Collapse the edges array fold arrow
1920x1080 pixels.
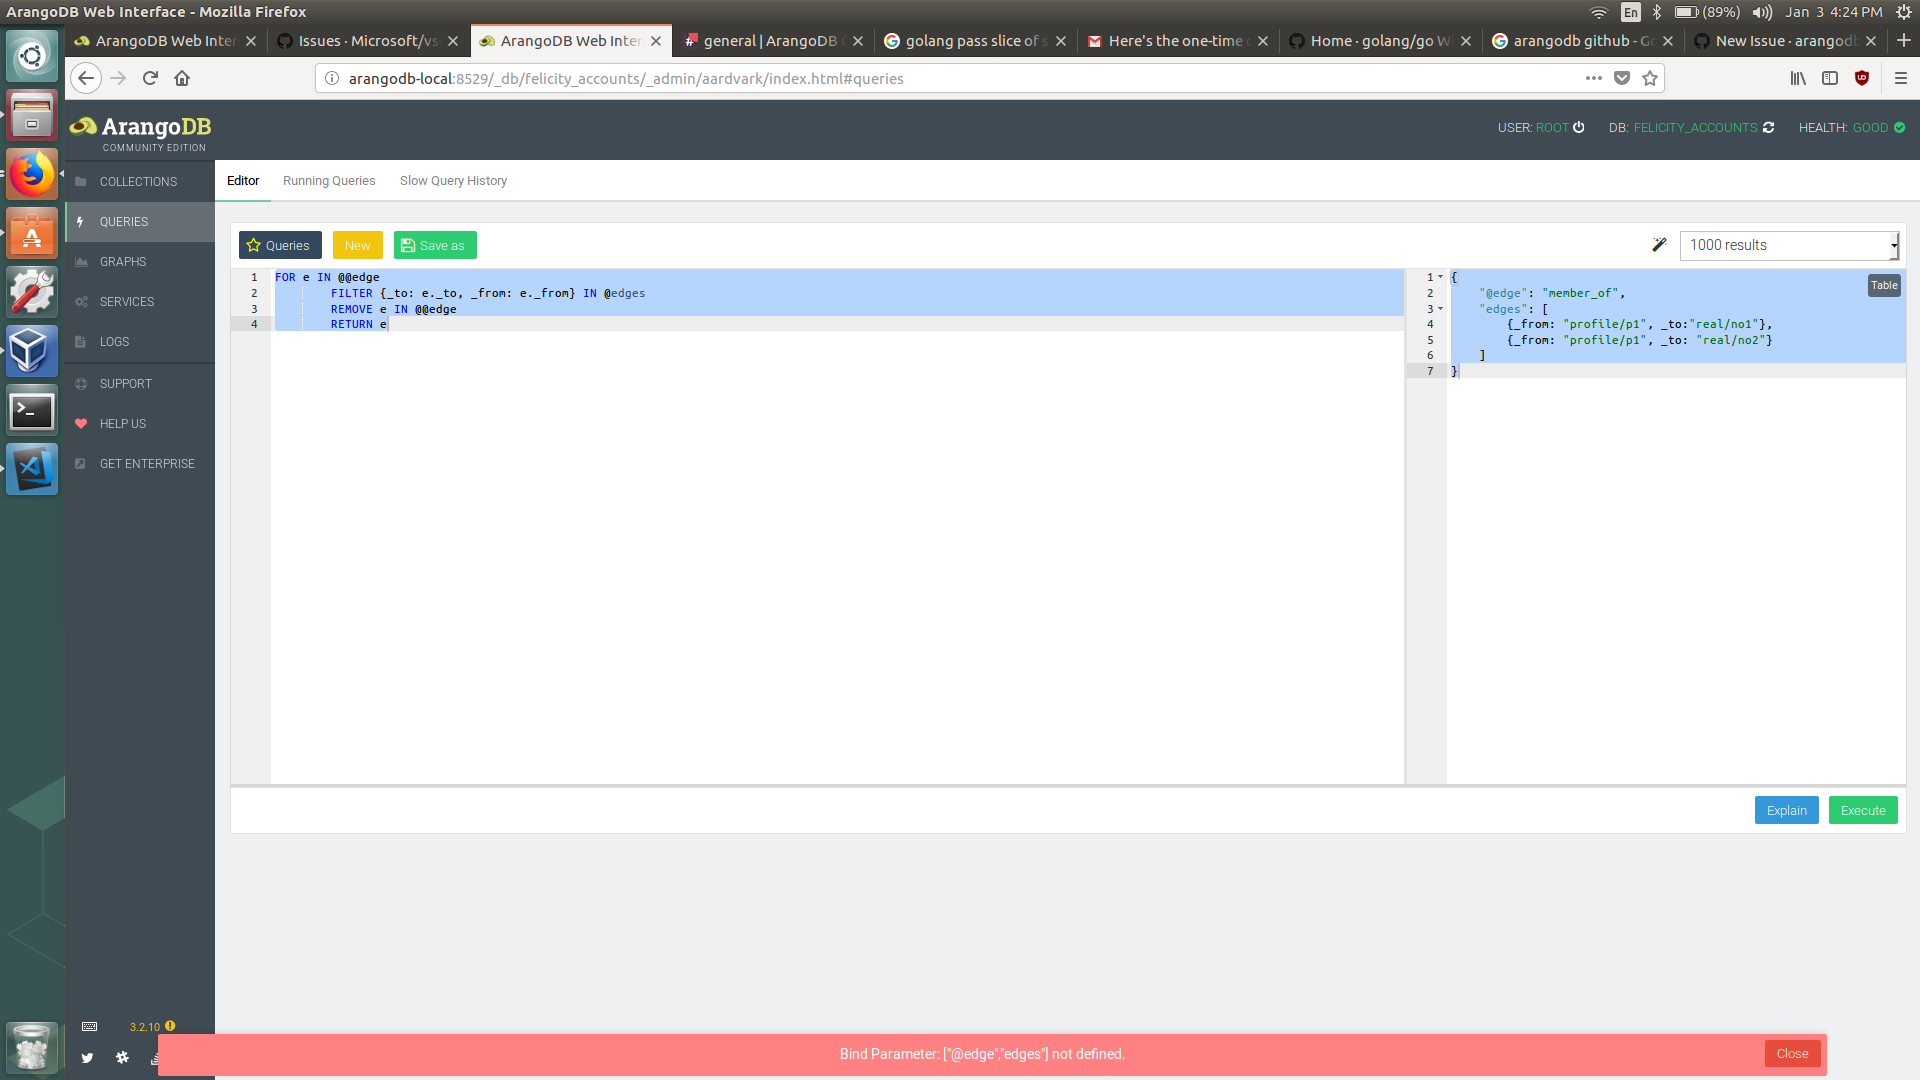coord(1440,309)
